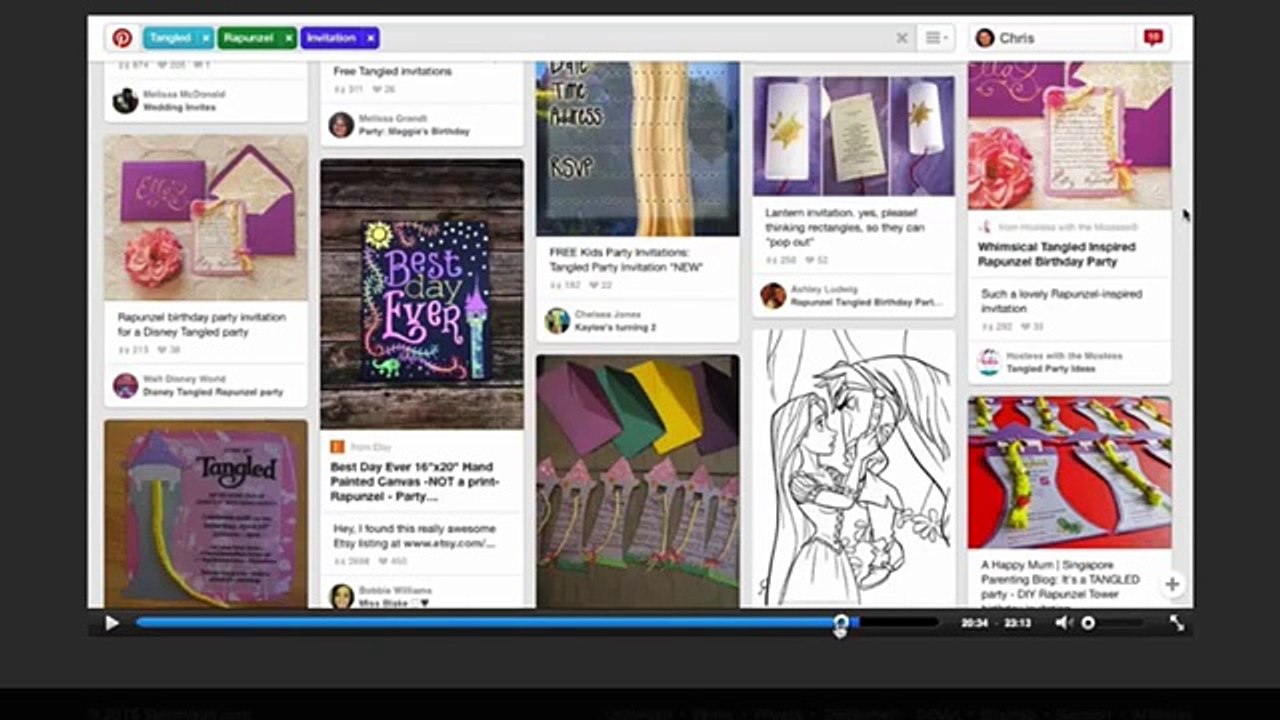Screen dimensions: 1280x720
Task: Open the Whimsical Tangled pink flower invitation image
Action: (1070, 136)
